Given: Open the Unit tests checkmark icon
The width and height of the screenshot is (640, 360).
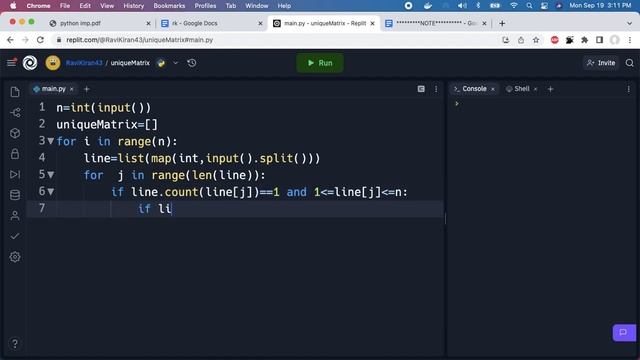Looking at the screenshot, I should point(15,236).
